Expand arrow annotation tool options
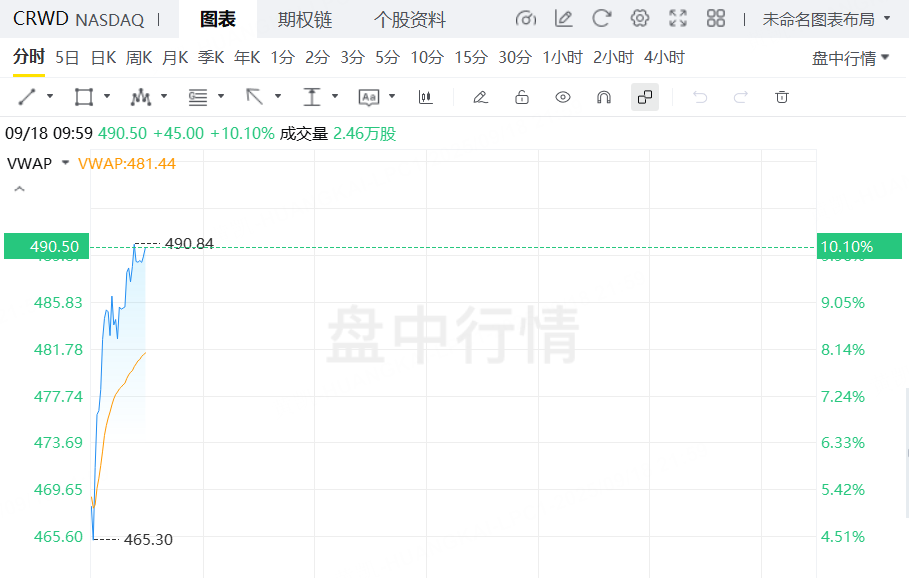Image resolution: width=909 pixels, height=578 pixels. (278, 96)
